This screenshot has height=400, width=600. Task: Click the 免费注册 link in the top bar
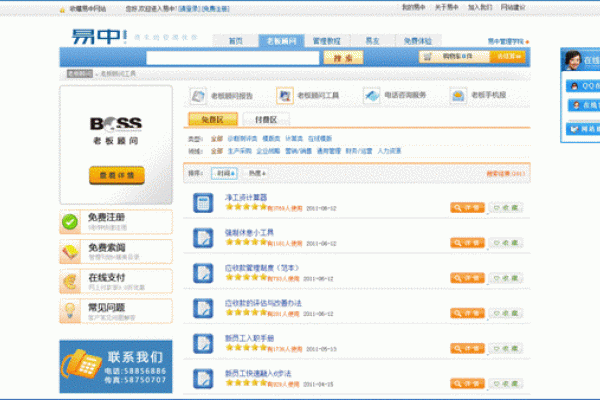coord(216,9)
